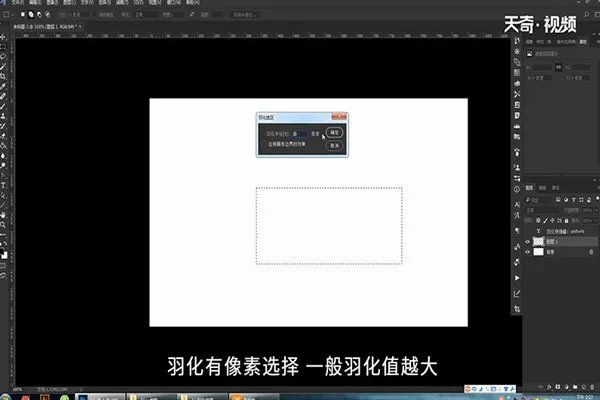Select the Path Selection arrow tool

(3, 195)
